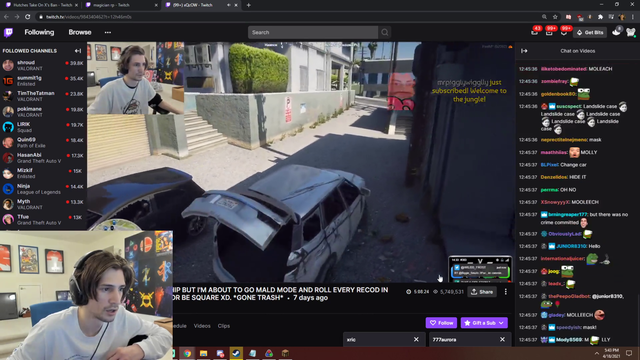Click the Get Bits button
The height and width of the screenshot is (360, 640).
590,32
